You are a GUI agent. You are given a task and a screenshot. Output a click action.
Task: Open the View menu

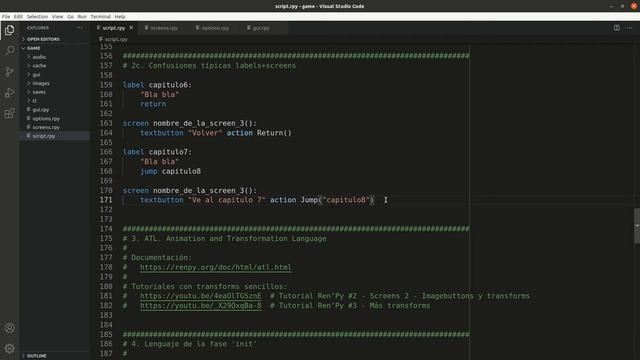[x=58, y=17]
